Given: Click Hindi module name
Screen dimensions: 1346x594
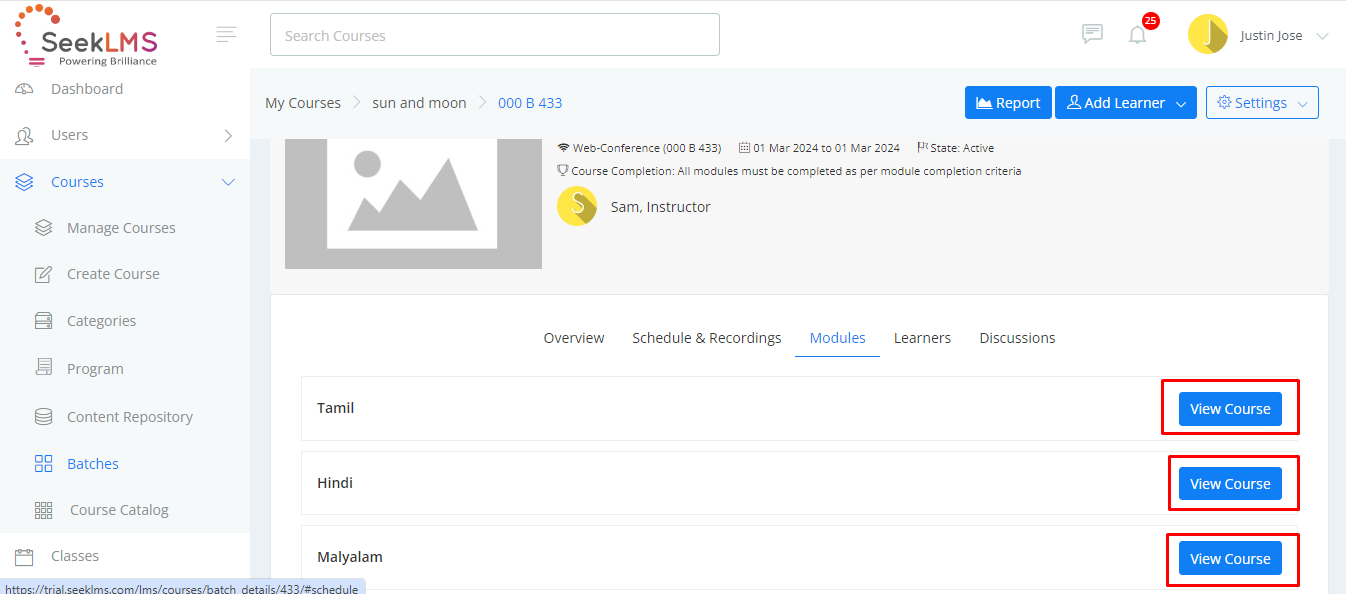Looking at the screenshot, I should click(x=335, y=483).
